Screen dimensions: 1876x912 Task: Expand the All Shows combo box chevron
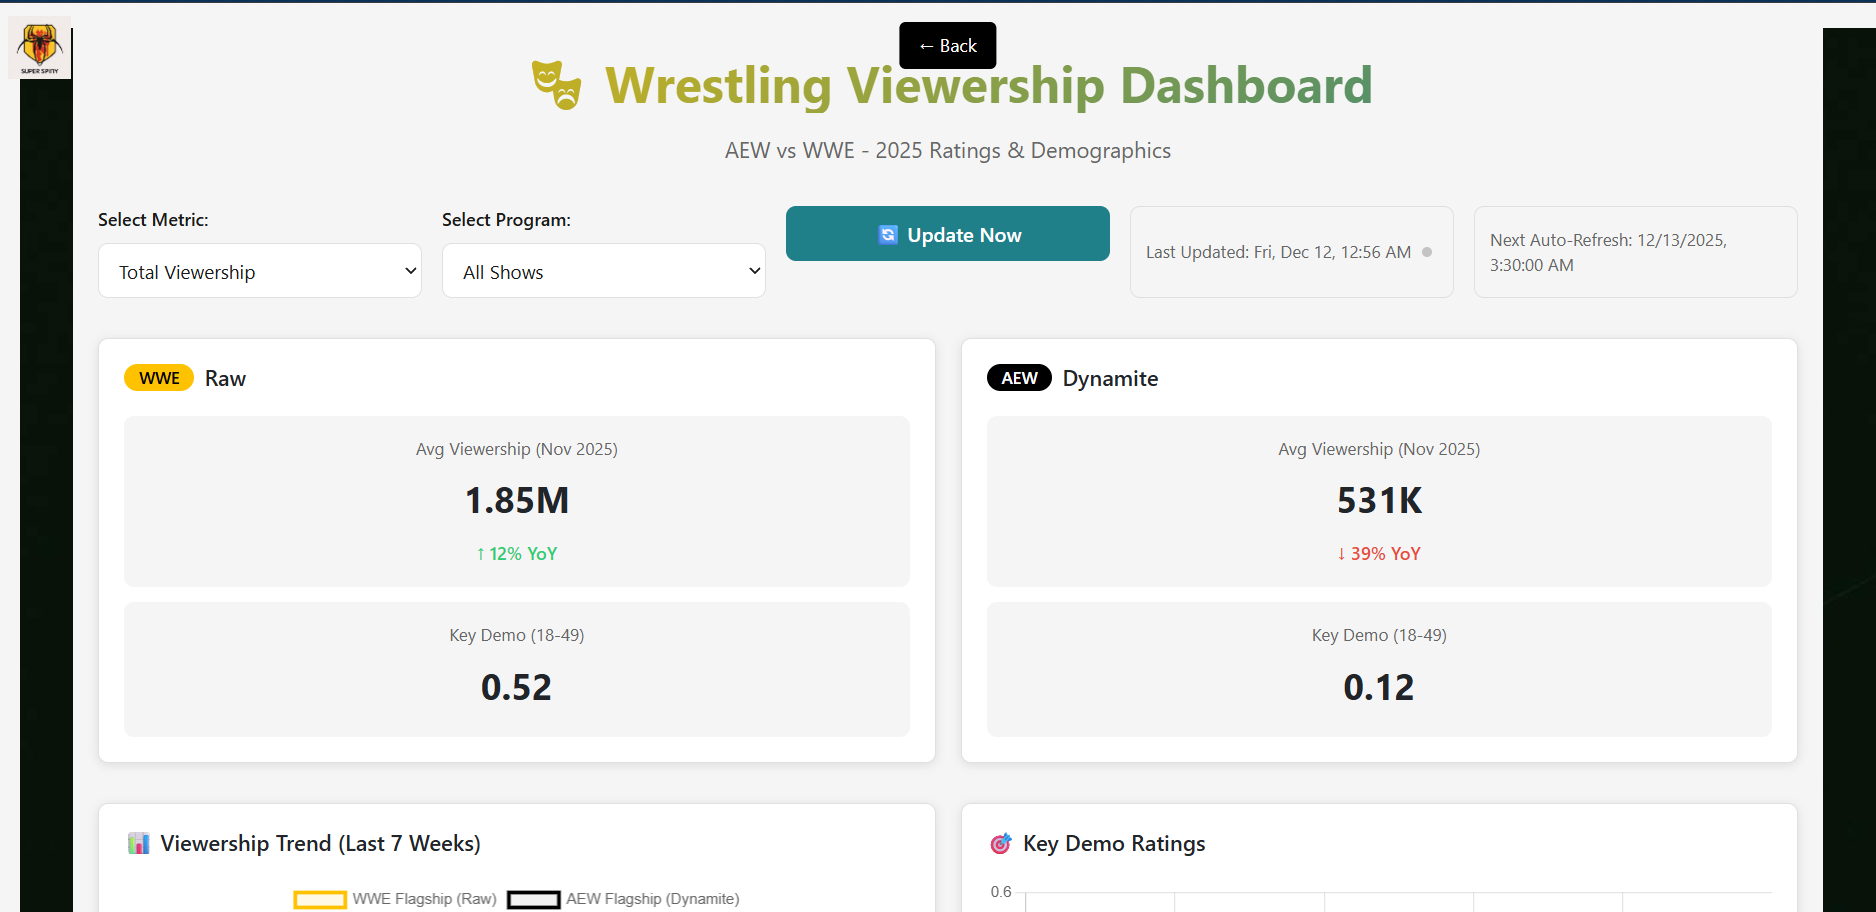tap(754, 271)
